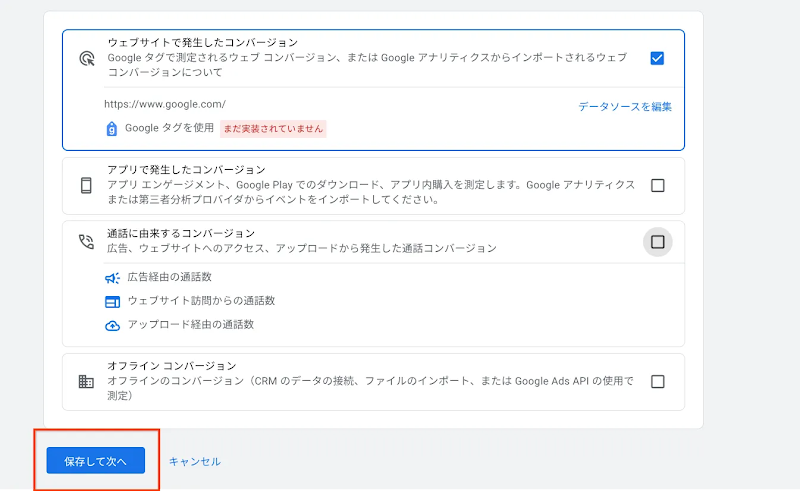Click the app conversion smartphone icon

click(x=86, y=185)
